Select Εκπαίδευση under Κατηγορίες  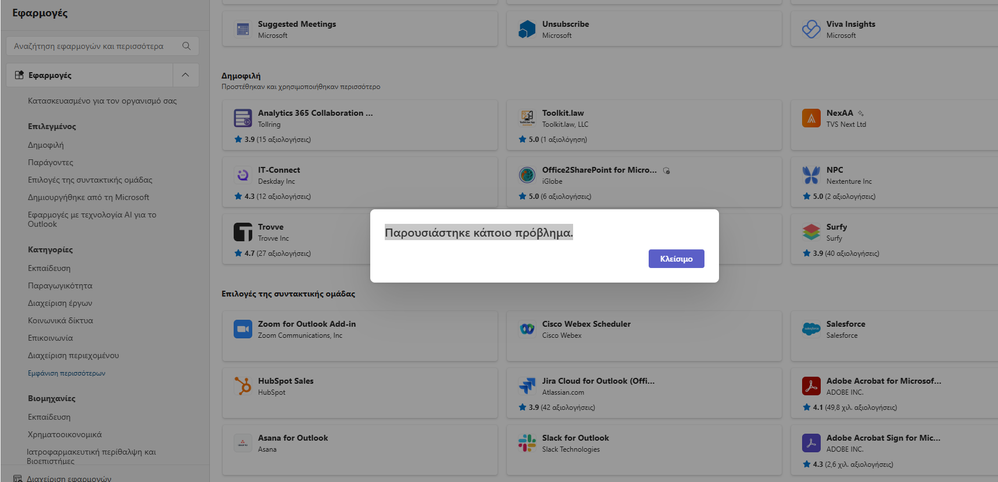49,268
